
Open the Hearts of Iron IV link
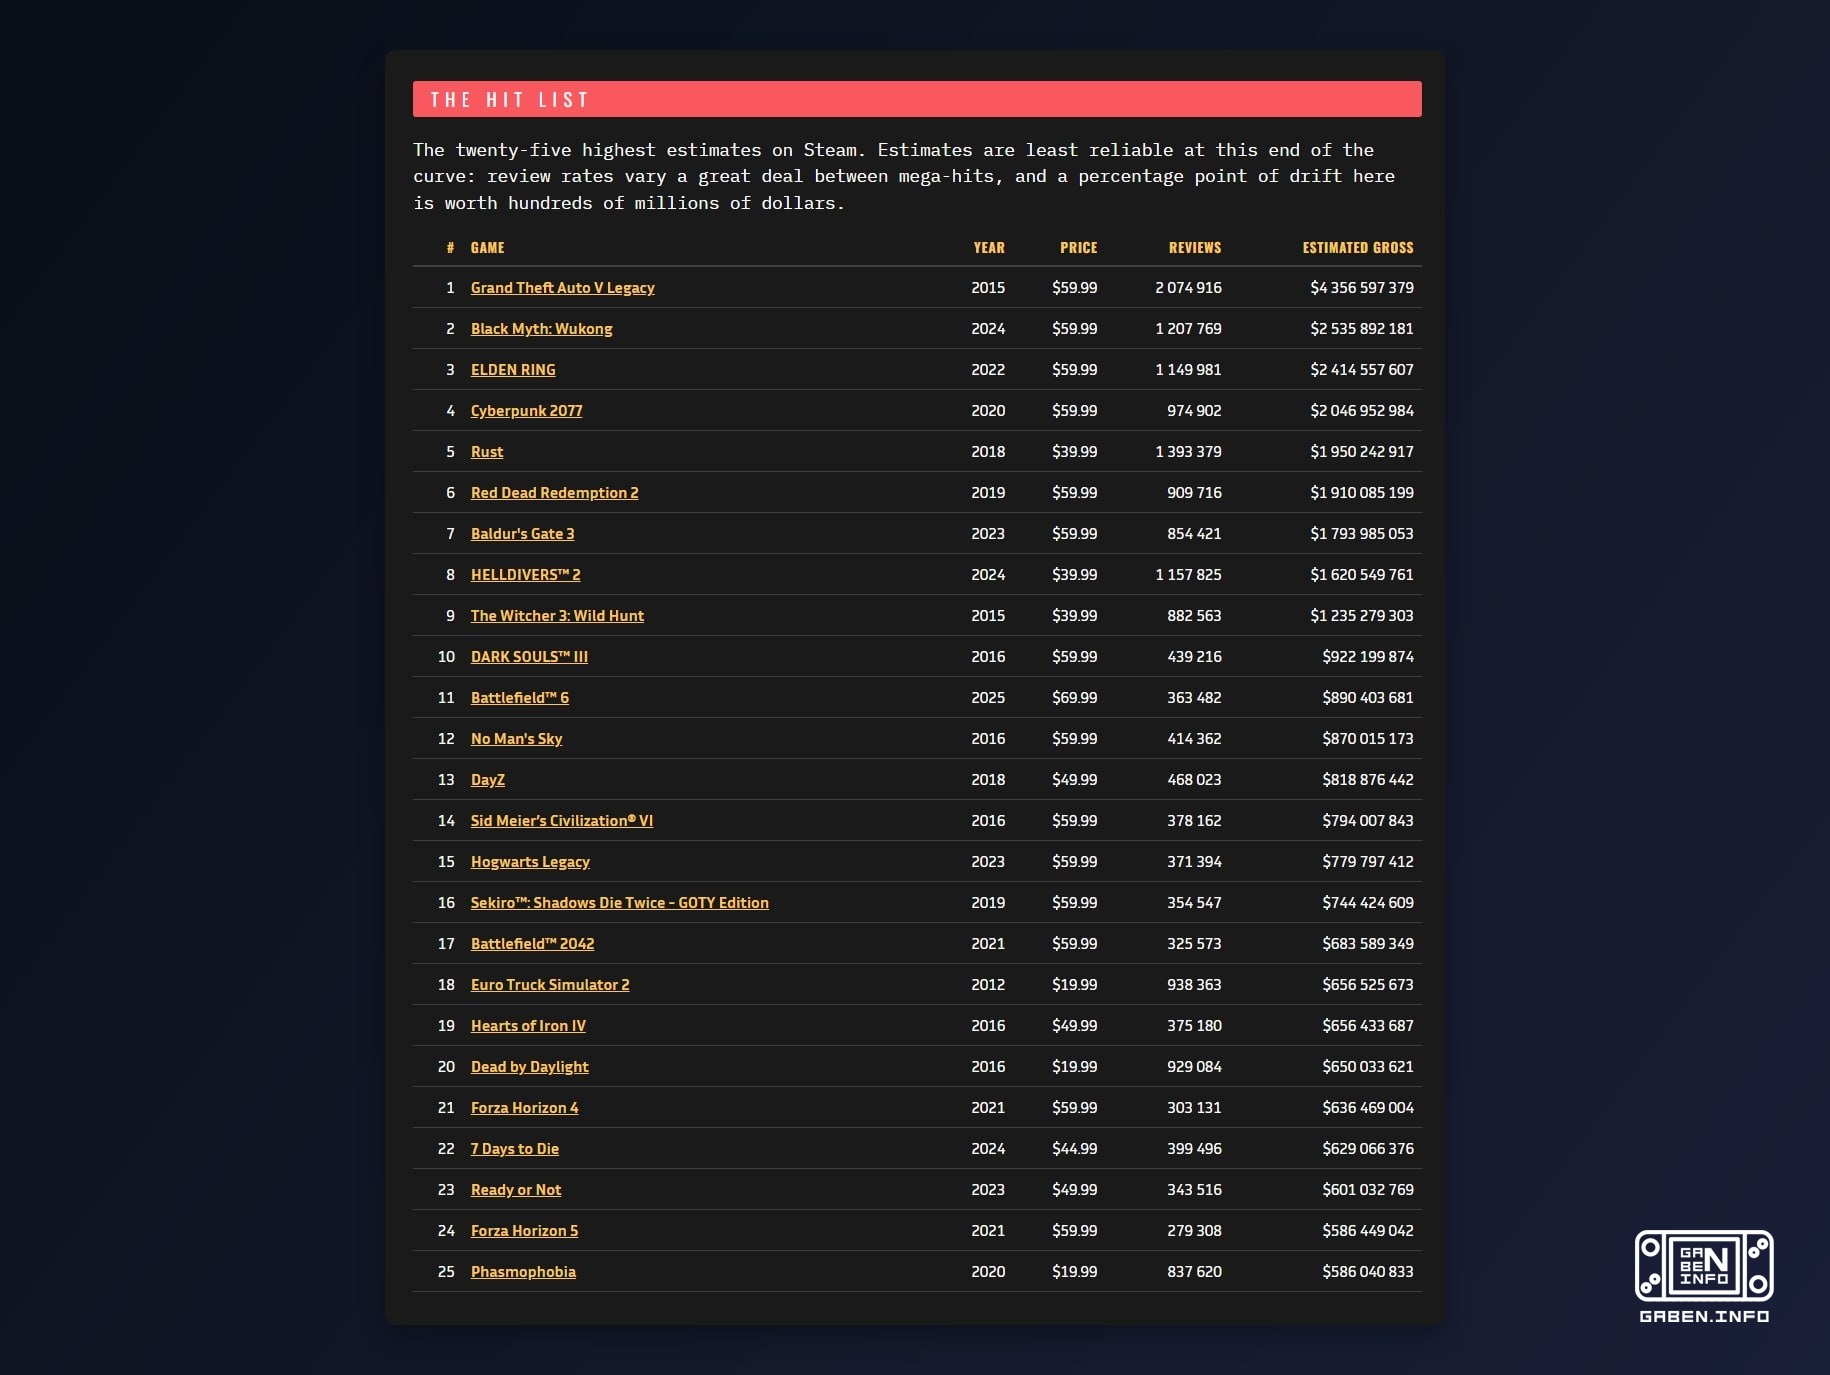pyautogui.click(x=528, y=1026)
